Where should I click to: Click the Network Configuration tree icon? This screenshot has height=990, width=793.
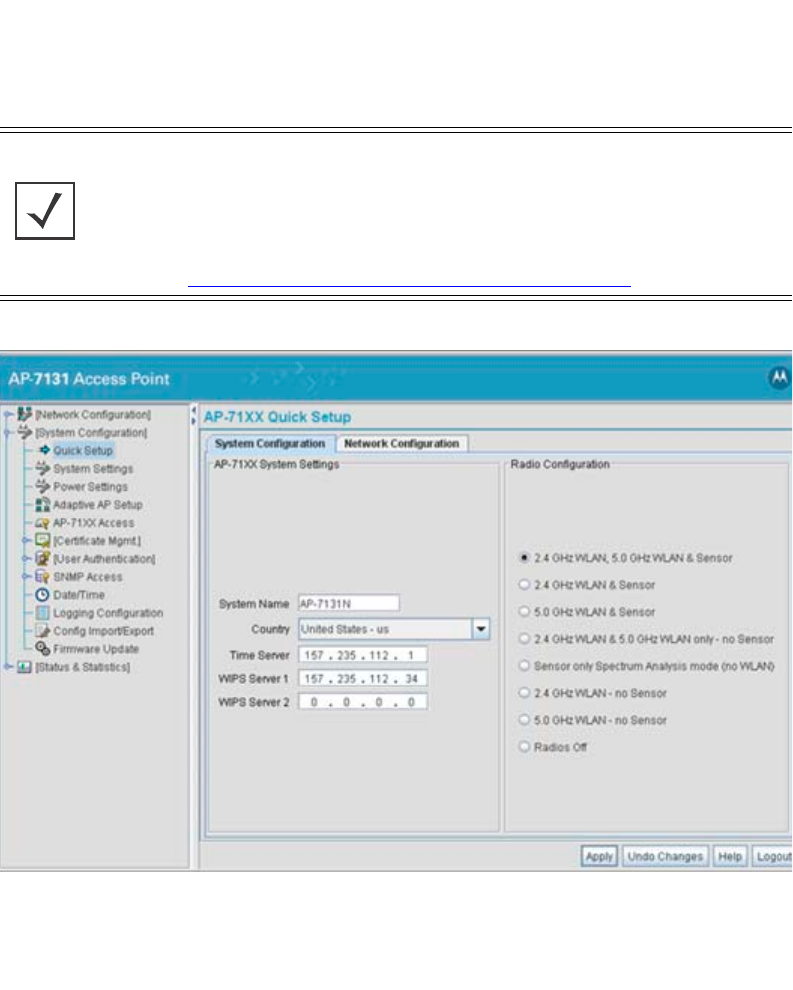pos(25,414)
